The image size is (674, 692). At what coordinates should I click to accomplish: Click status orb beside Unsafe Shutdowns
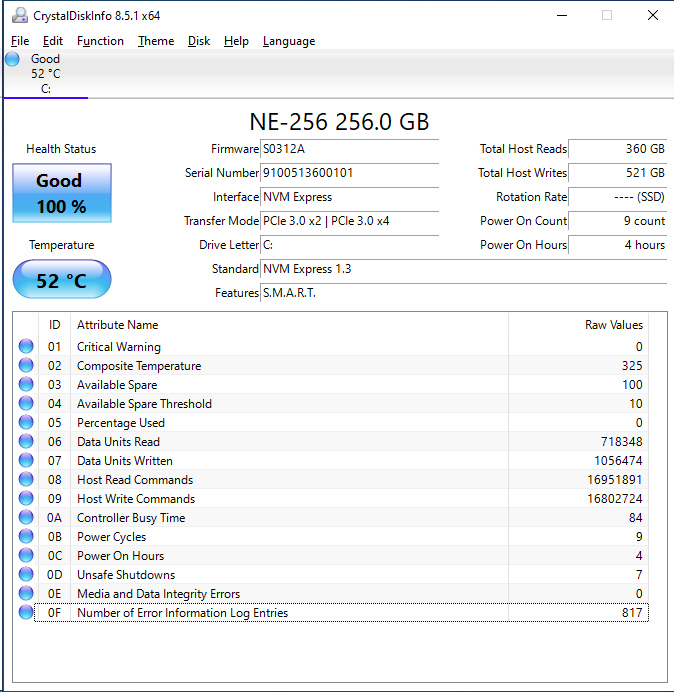pos(26,575)
